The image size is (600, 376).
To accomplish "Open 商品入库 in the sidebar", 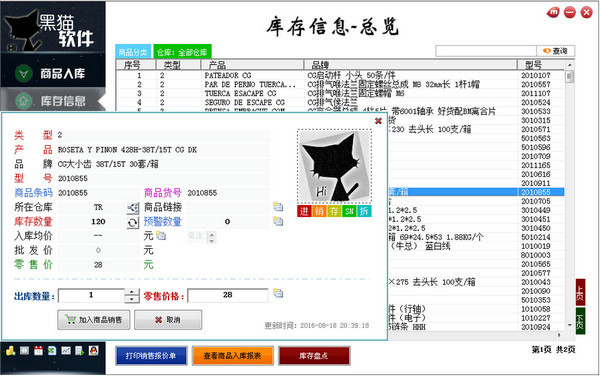I will coord(53,73).
